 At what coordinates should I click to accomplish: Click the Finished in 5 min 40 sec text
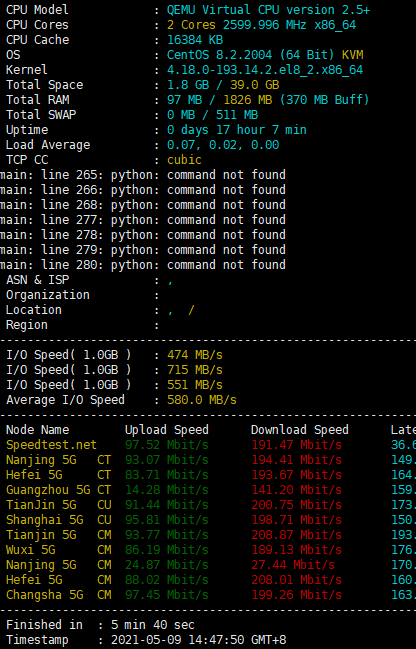point(100,625)
